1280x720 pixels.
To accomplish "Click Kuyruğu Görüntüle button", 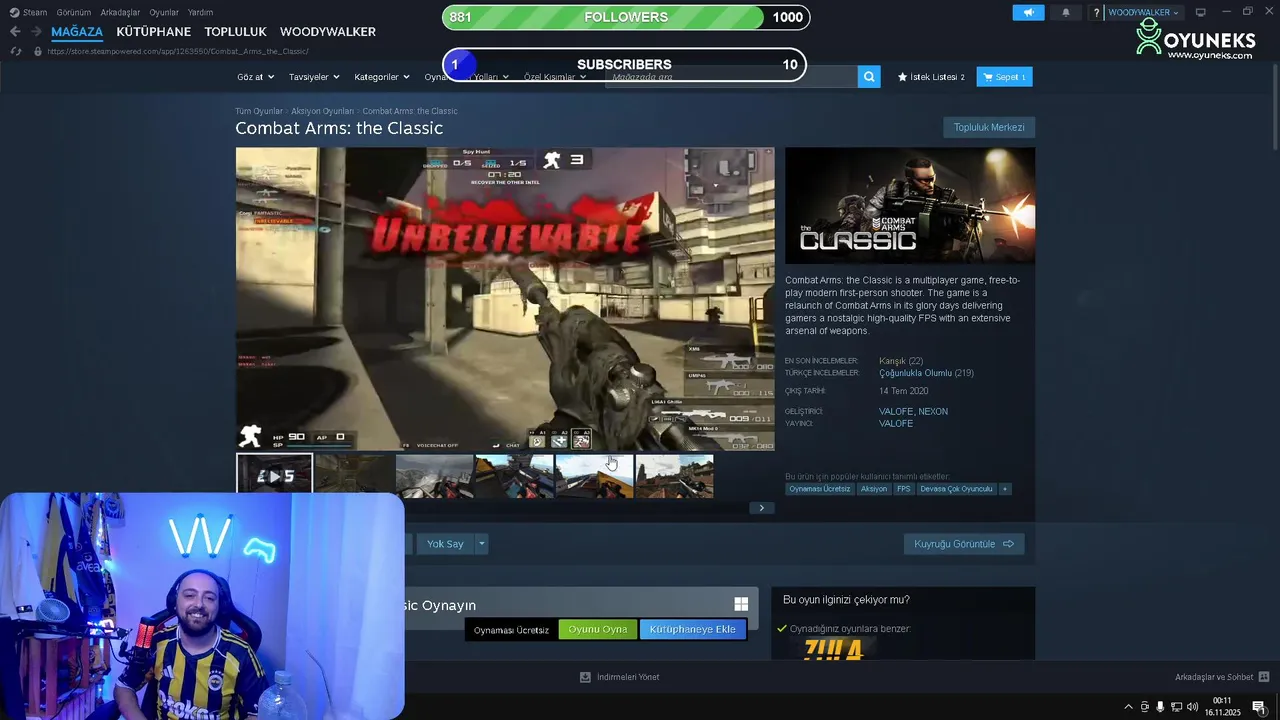I will click(x=964, y=544).
